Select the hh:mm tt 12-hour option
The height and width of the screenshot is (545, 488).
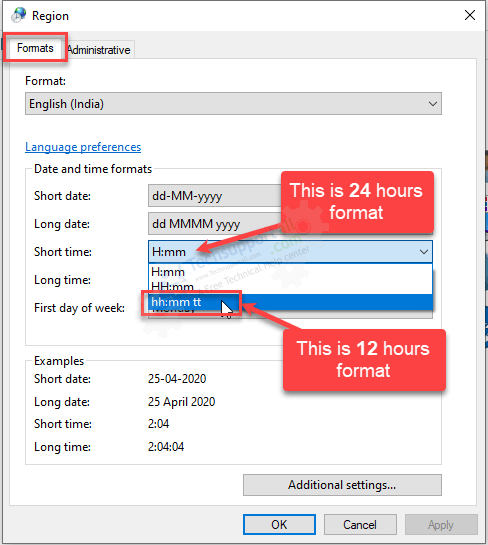tap(291, 302)
